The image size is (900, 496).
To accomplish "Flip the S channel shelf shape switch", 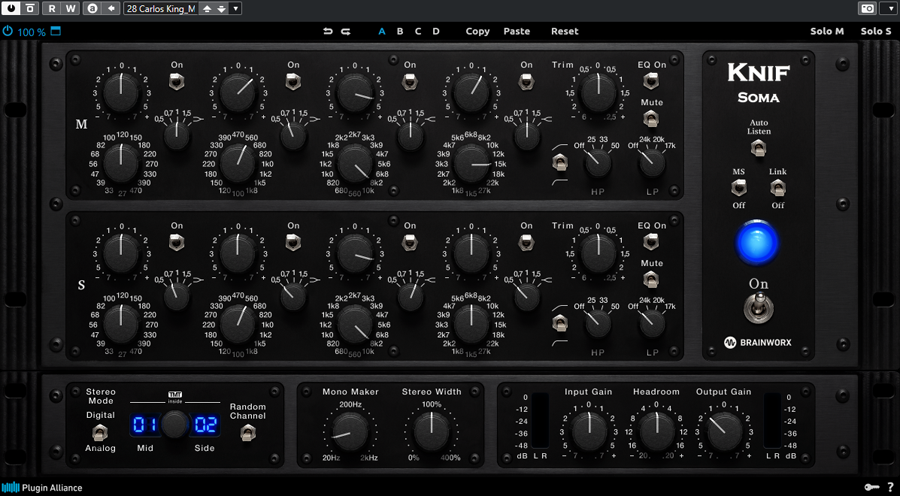I will coord(559,324).
